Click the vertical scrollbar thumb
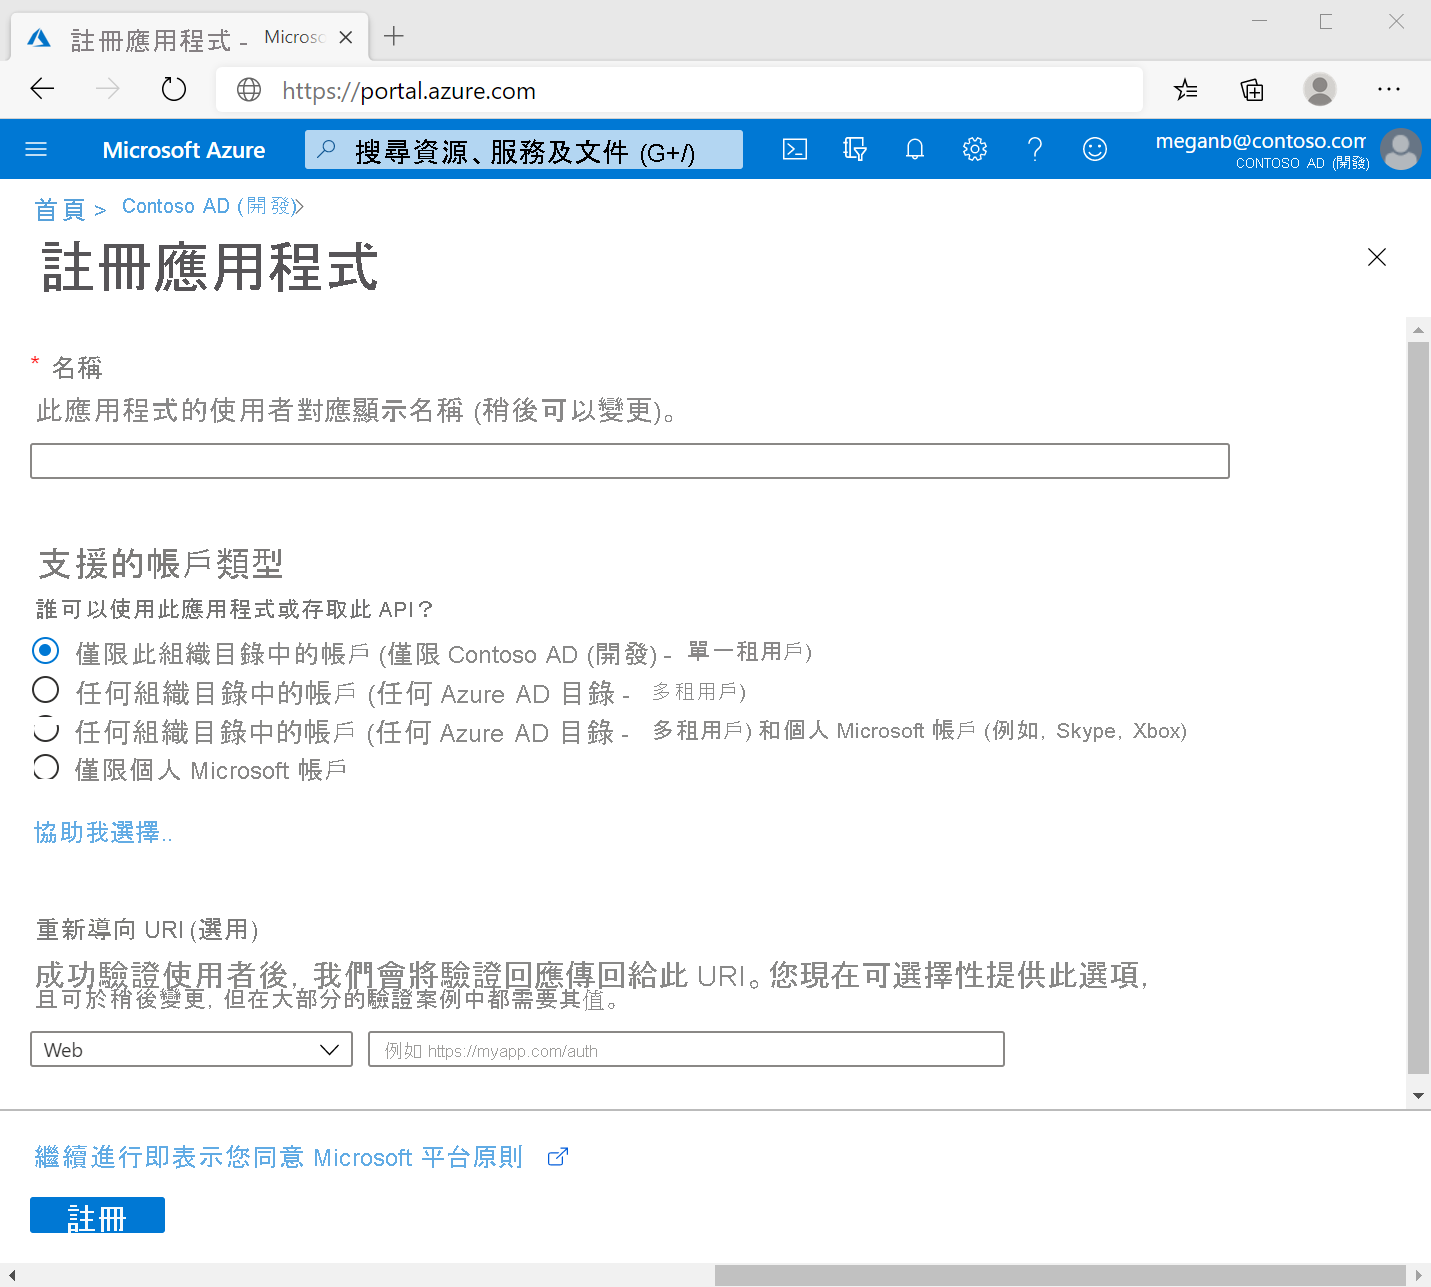The image size is (1431, 1287). pos(1418,708)
